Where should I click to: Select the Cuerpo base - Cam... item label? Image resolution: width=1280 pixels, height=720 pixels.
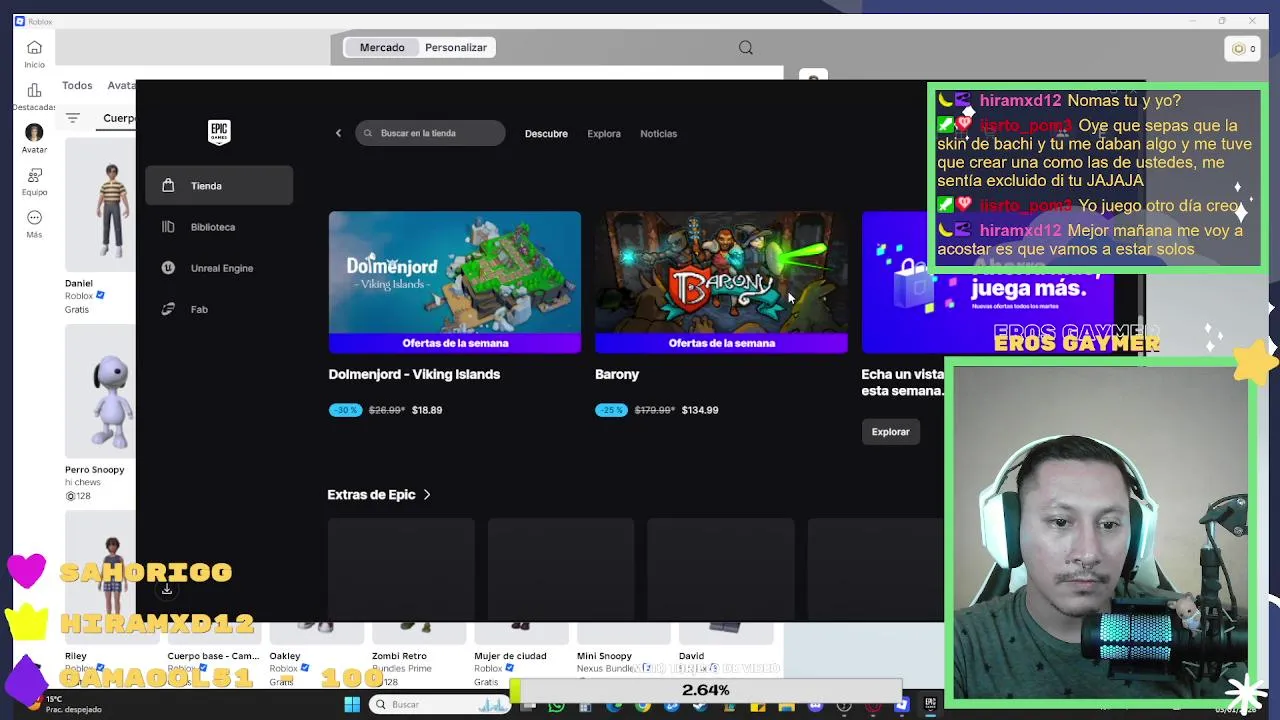coord(212,656)
